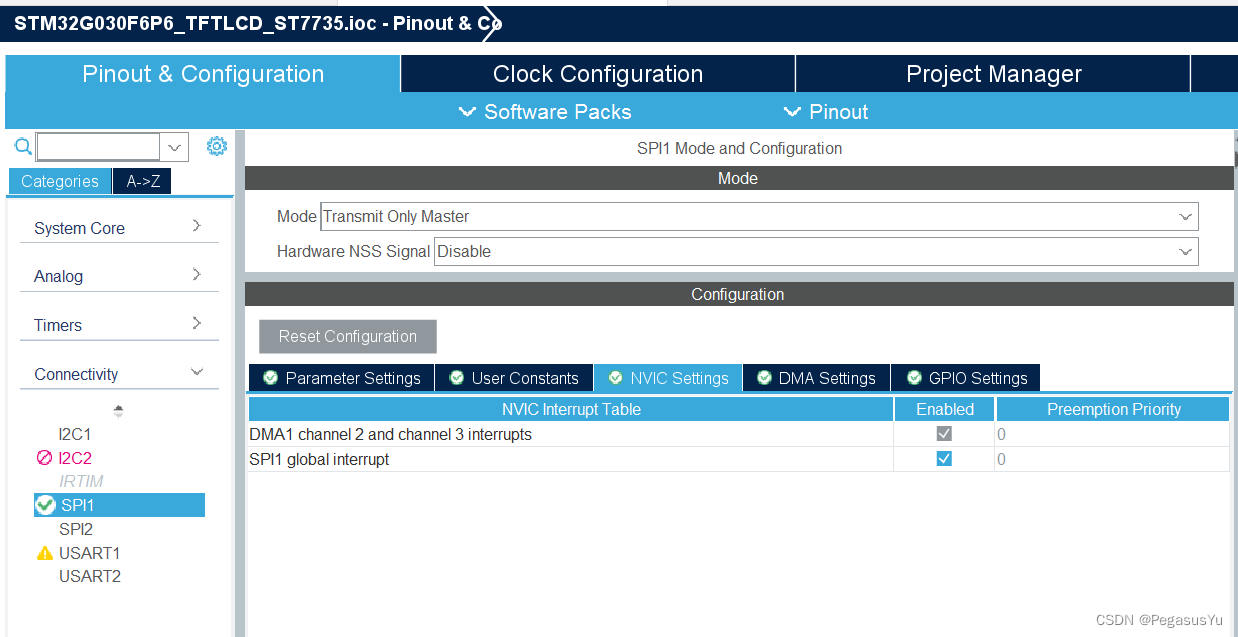Select USART2 in the peripheral list

click(90, 576)
